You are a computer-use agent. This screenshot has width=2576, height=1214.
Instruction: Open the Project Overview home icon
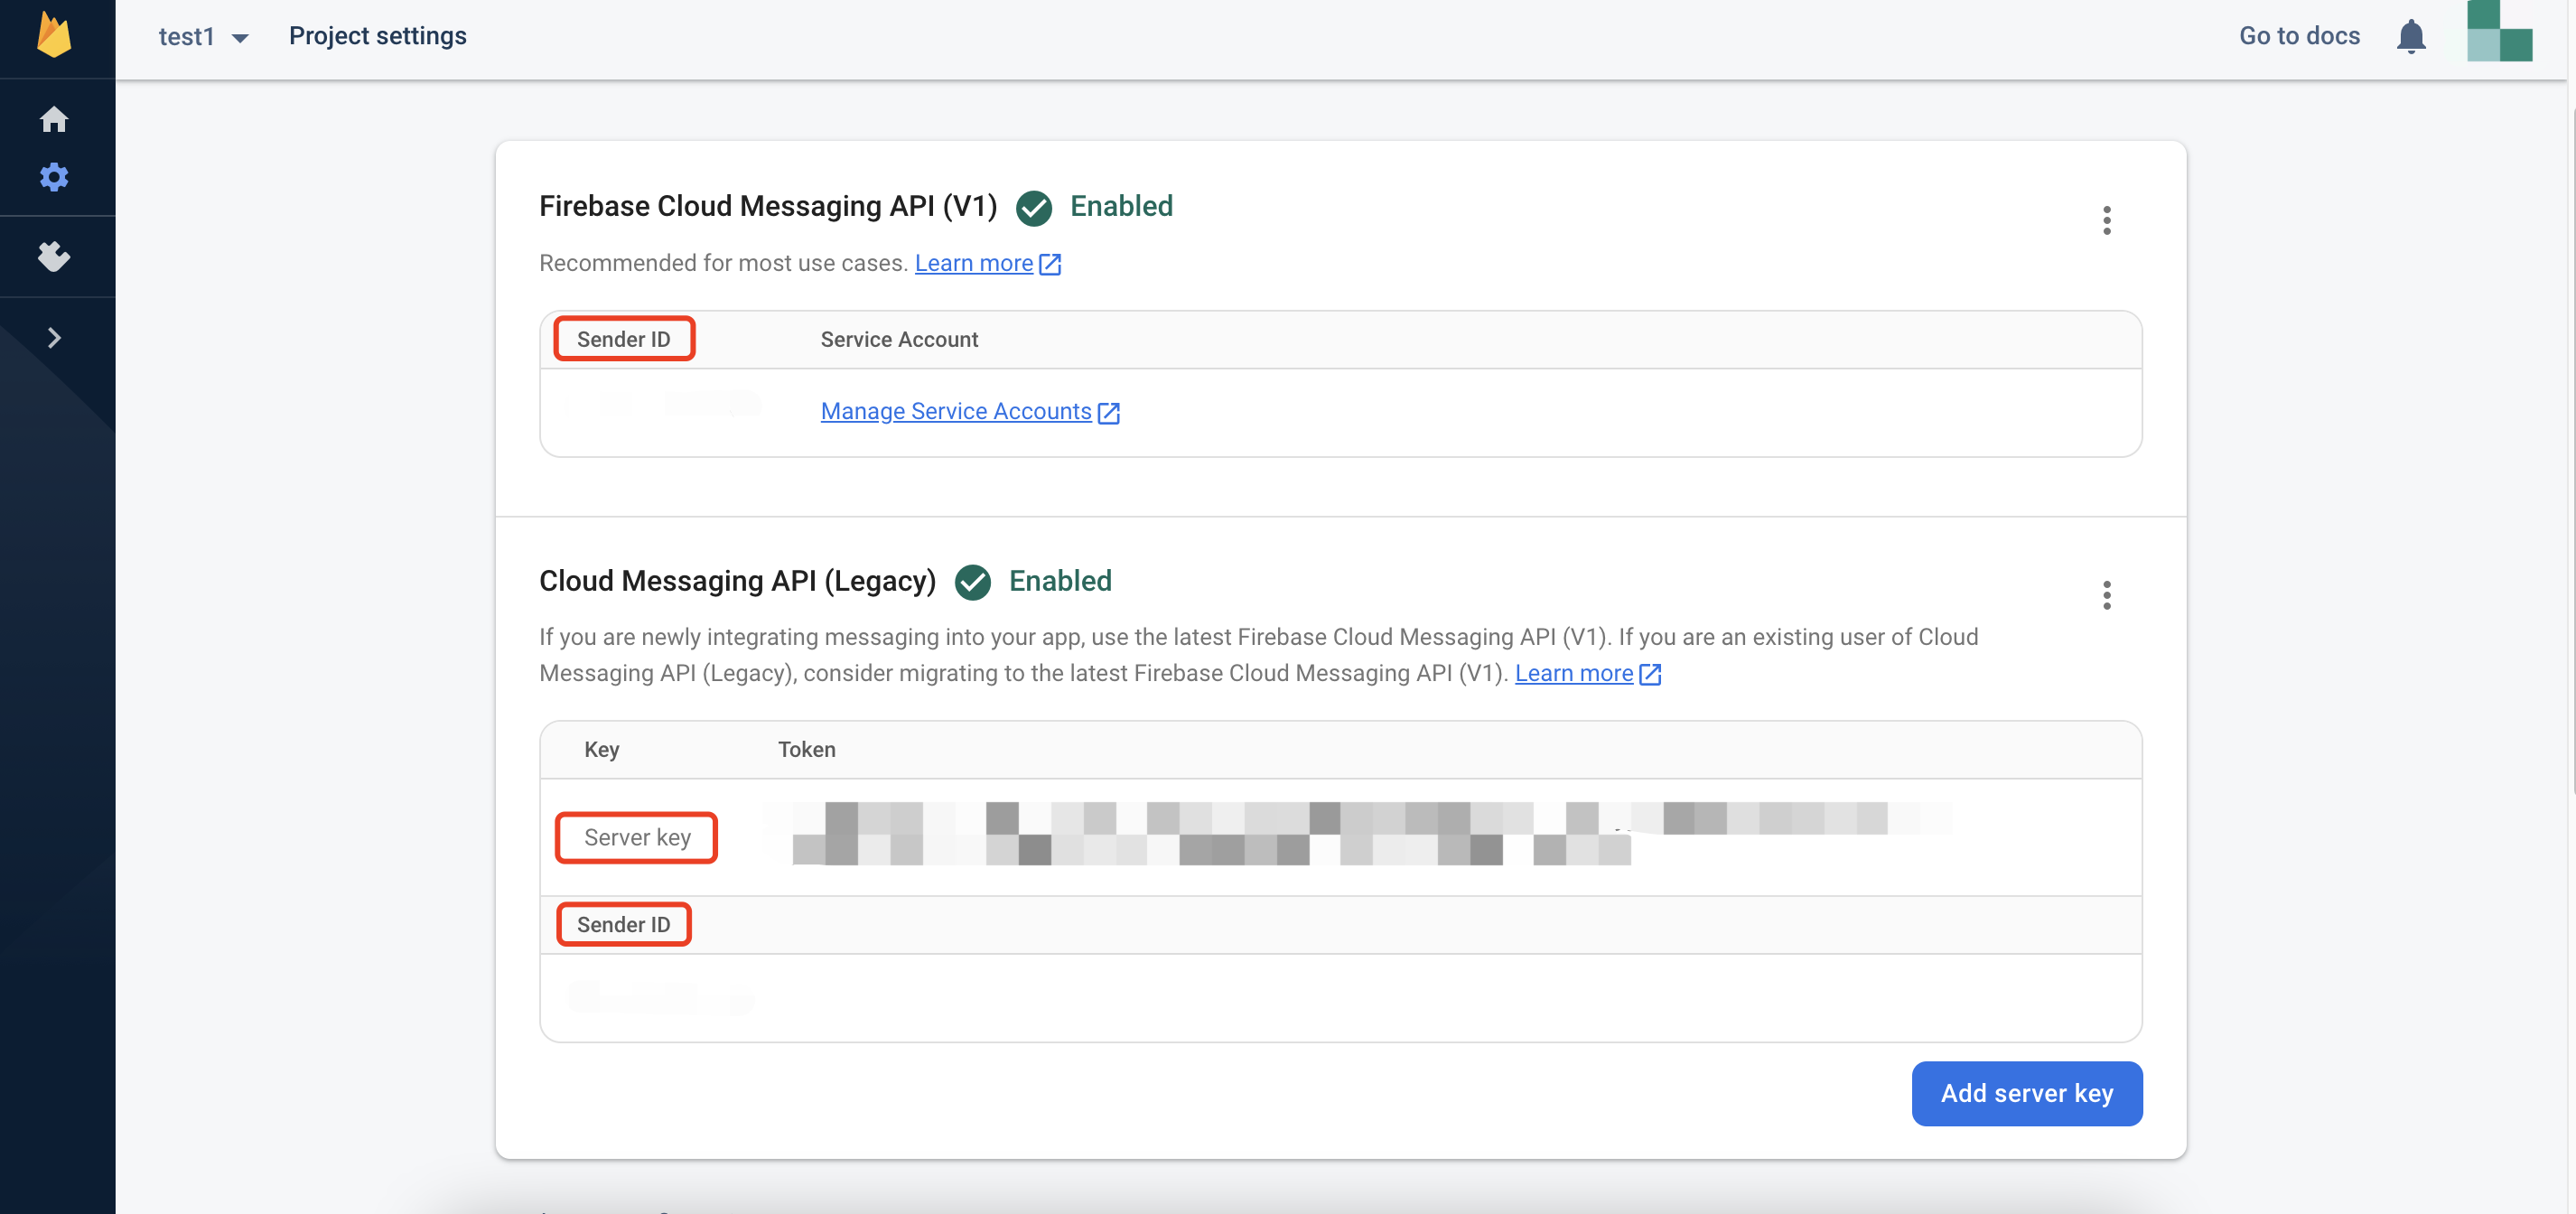click(x=54, y=119)
